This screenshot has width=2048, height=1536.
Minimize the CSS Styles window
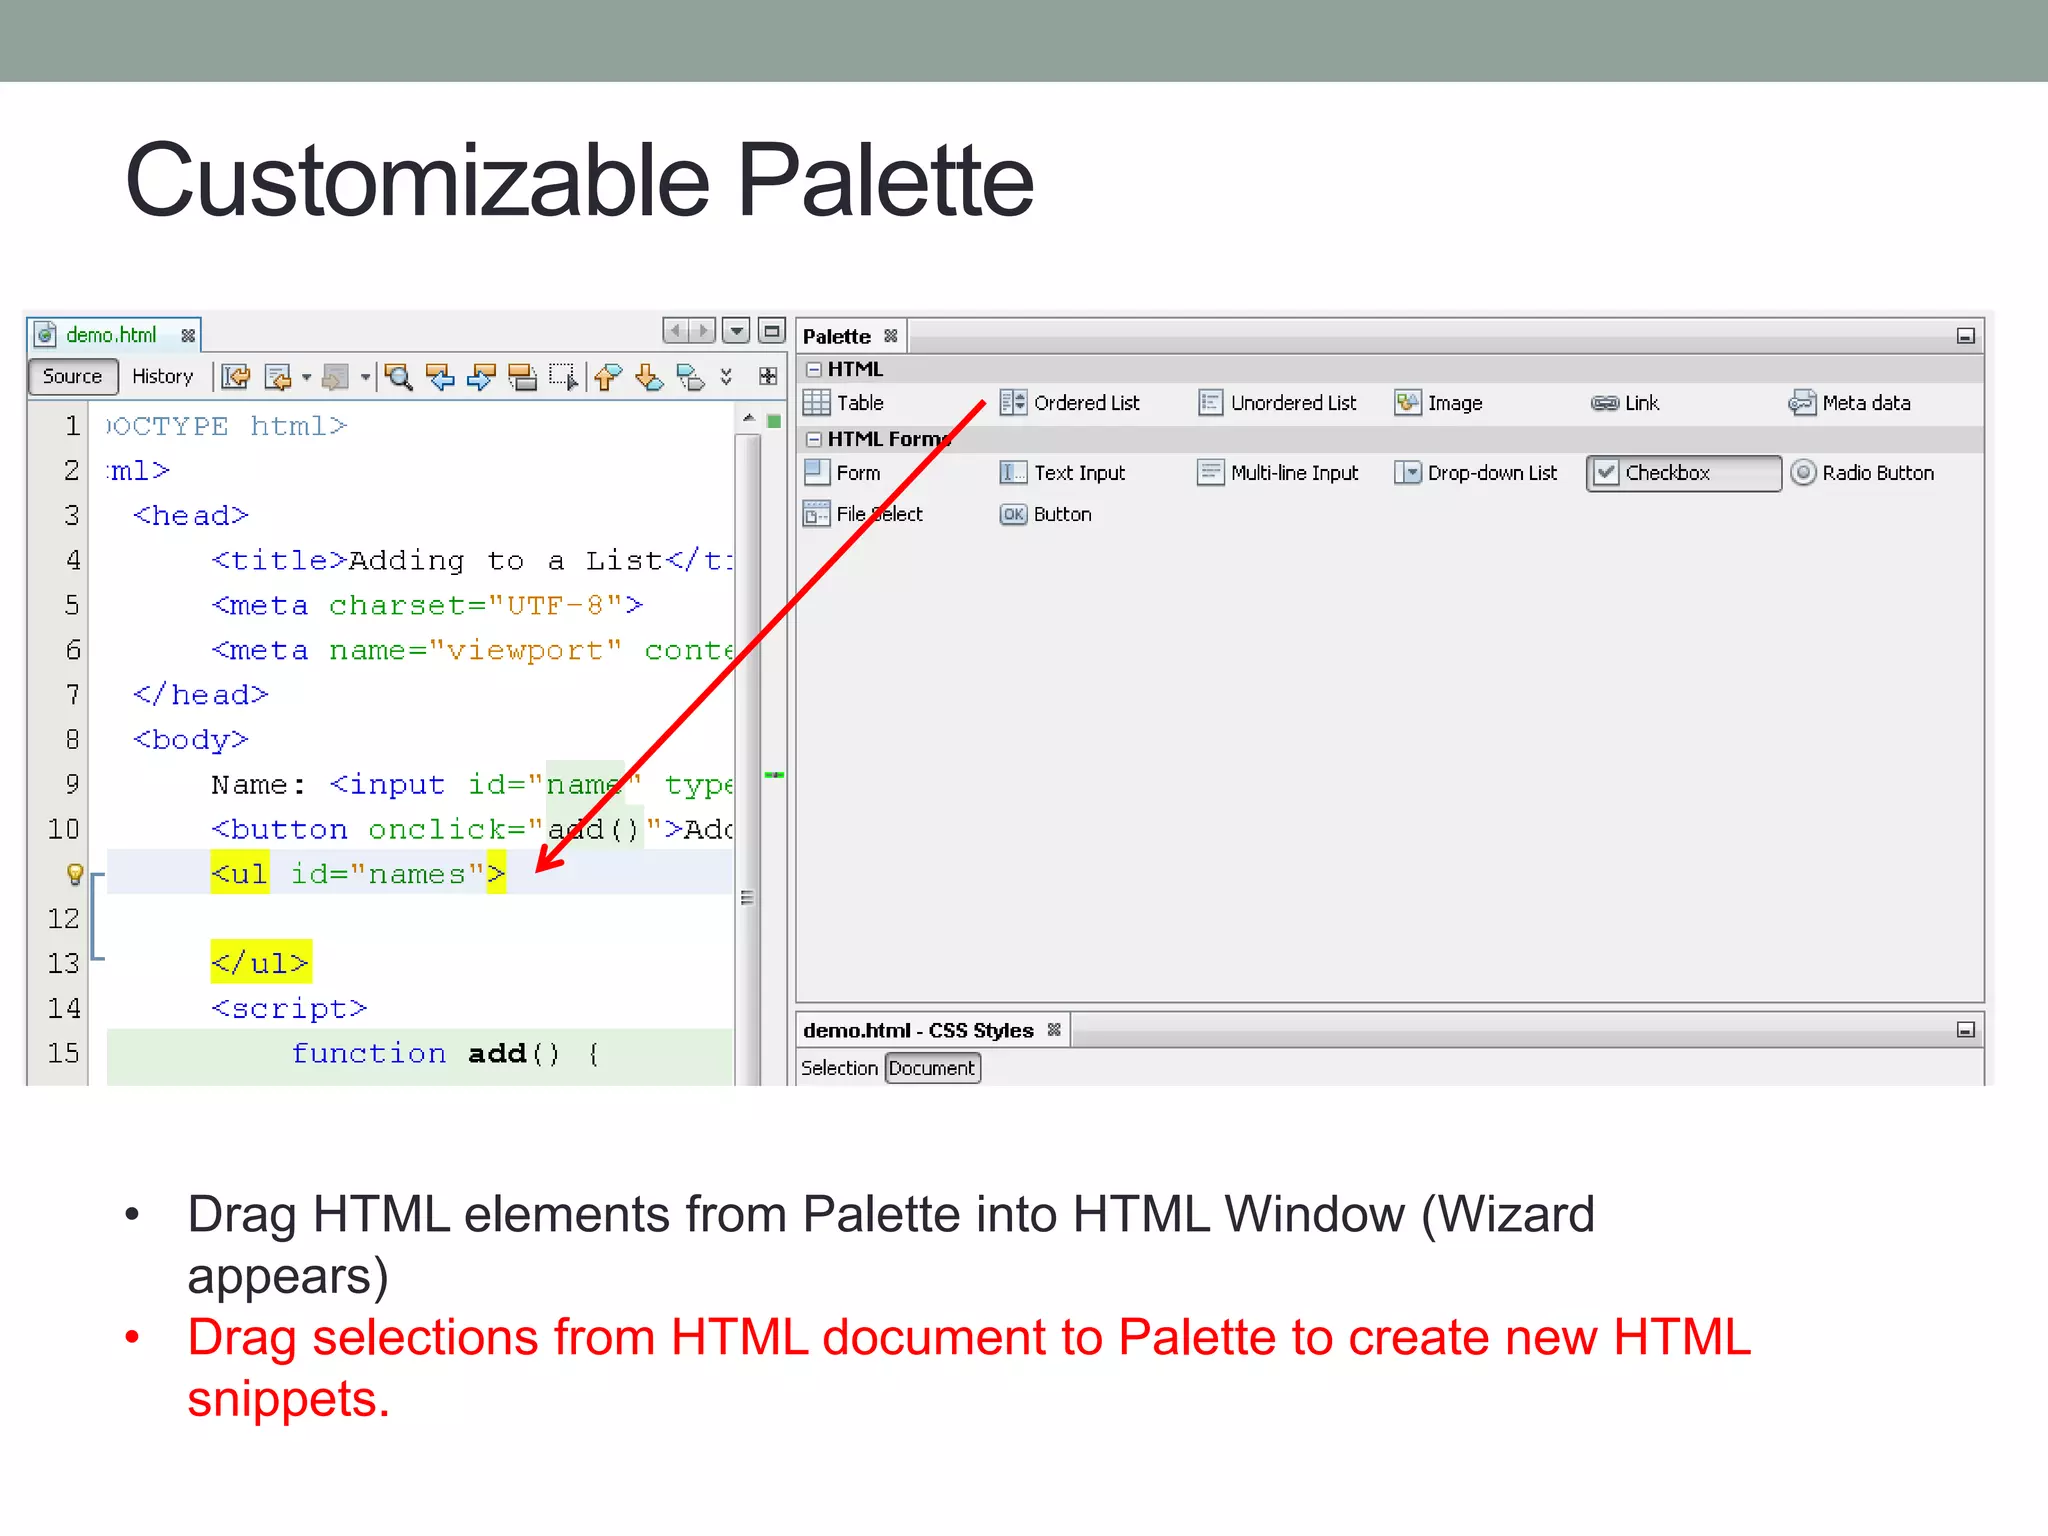[x=1965, y=1030]
